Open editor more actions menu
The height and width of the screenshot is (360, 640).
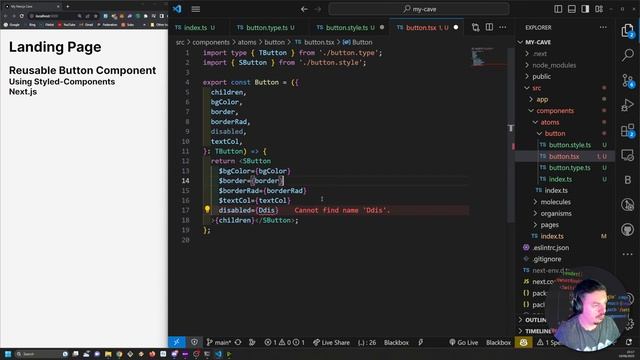point(502,27)
